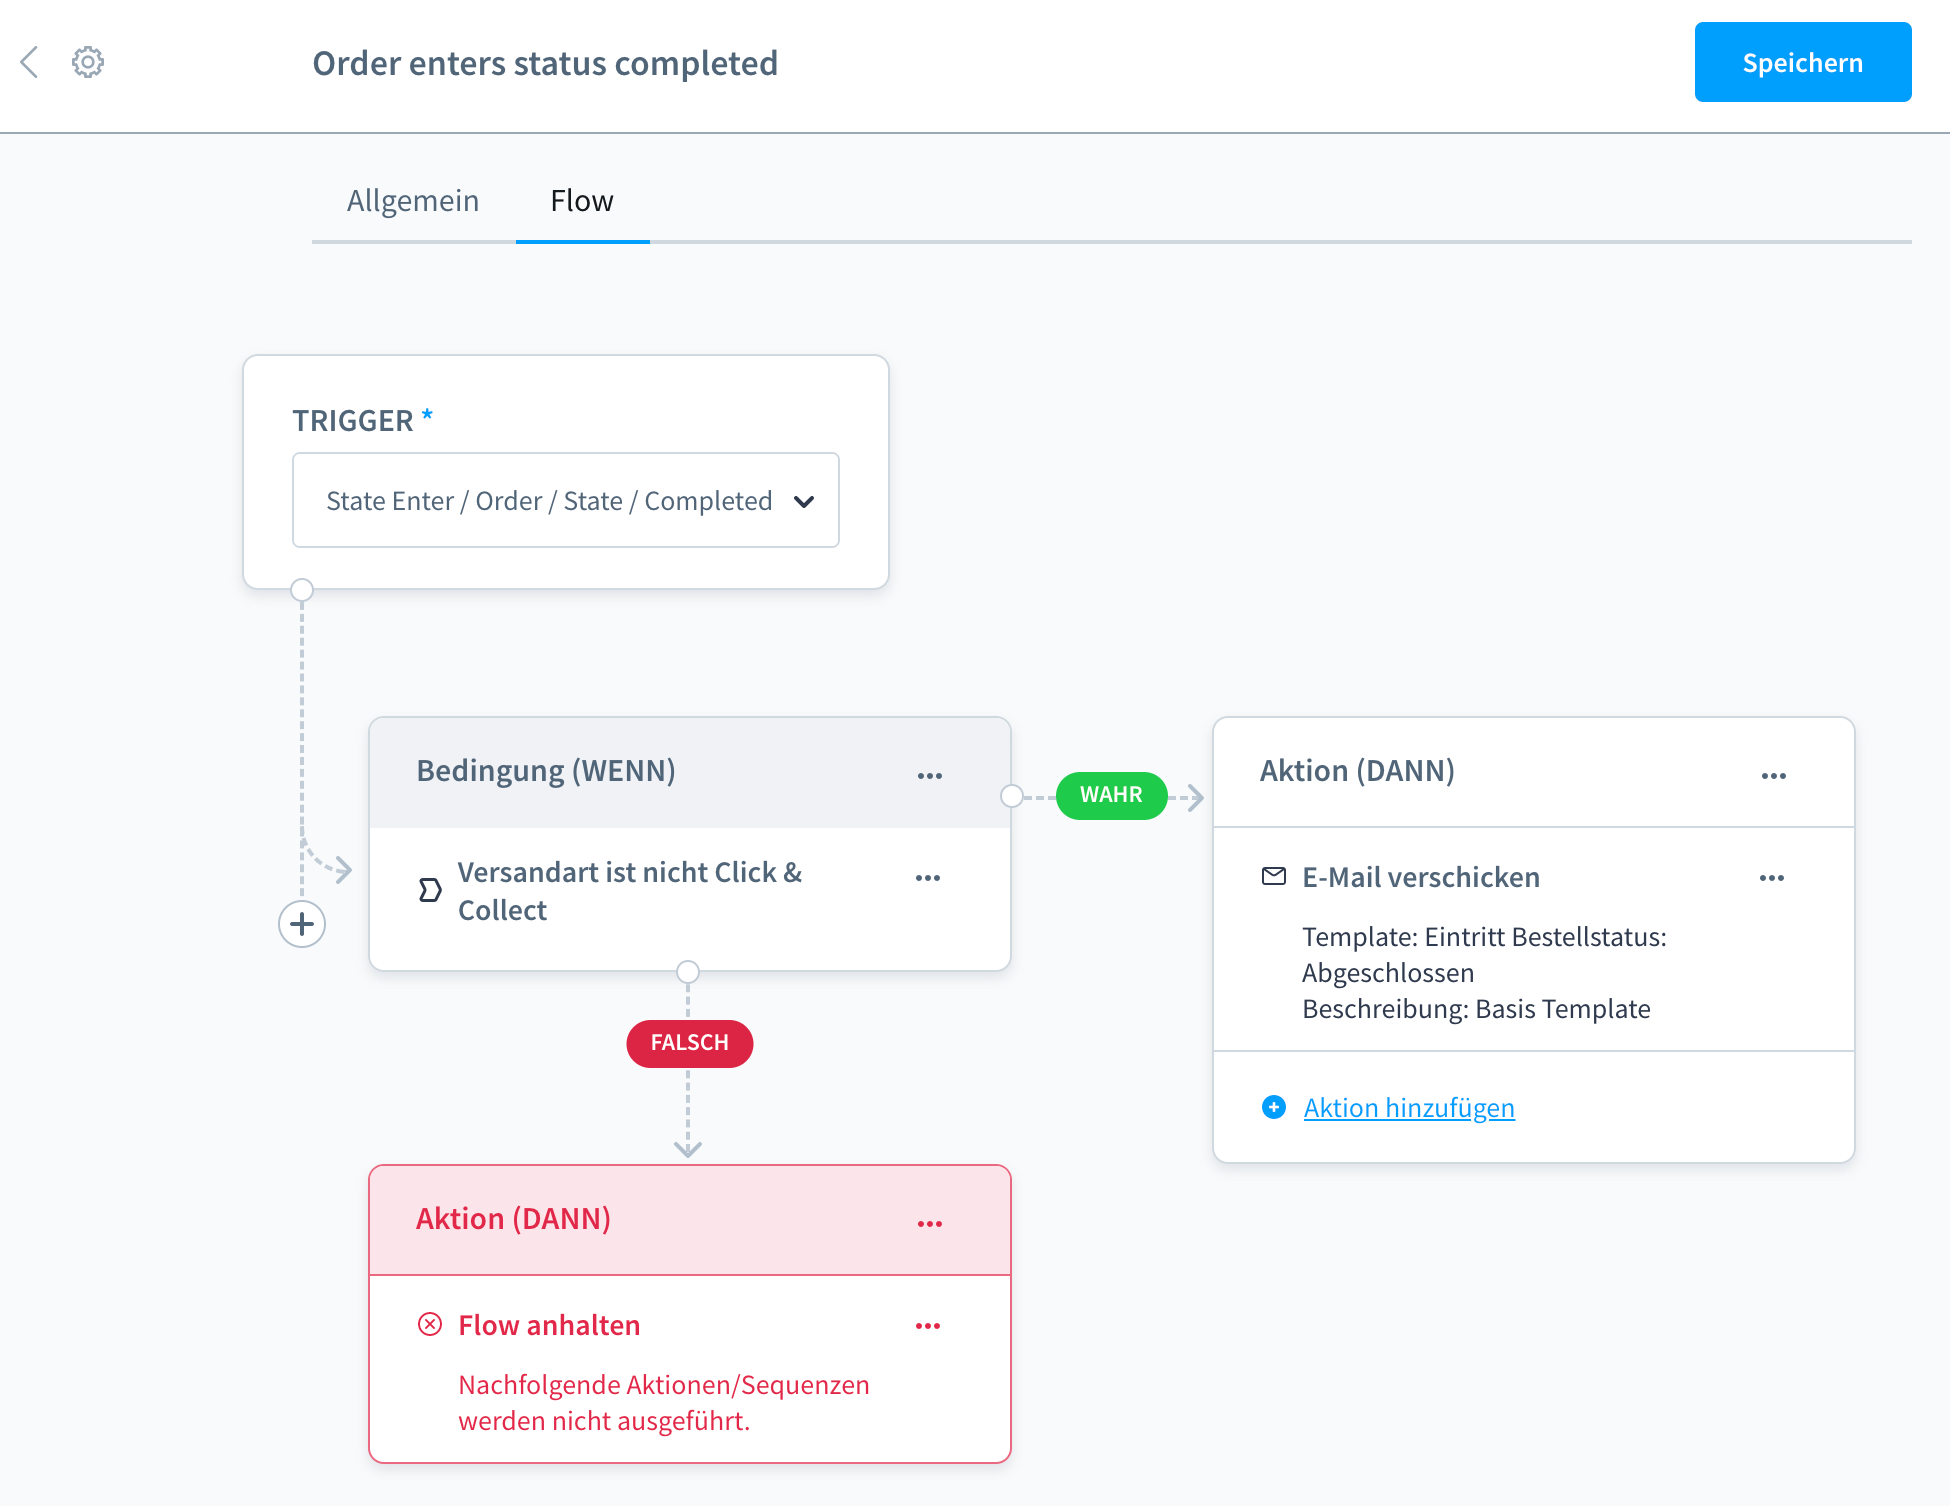Click the plus icon to add sequence
This screenshot has height=1506, width=1950.
click(x=302, y=924)
